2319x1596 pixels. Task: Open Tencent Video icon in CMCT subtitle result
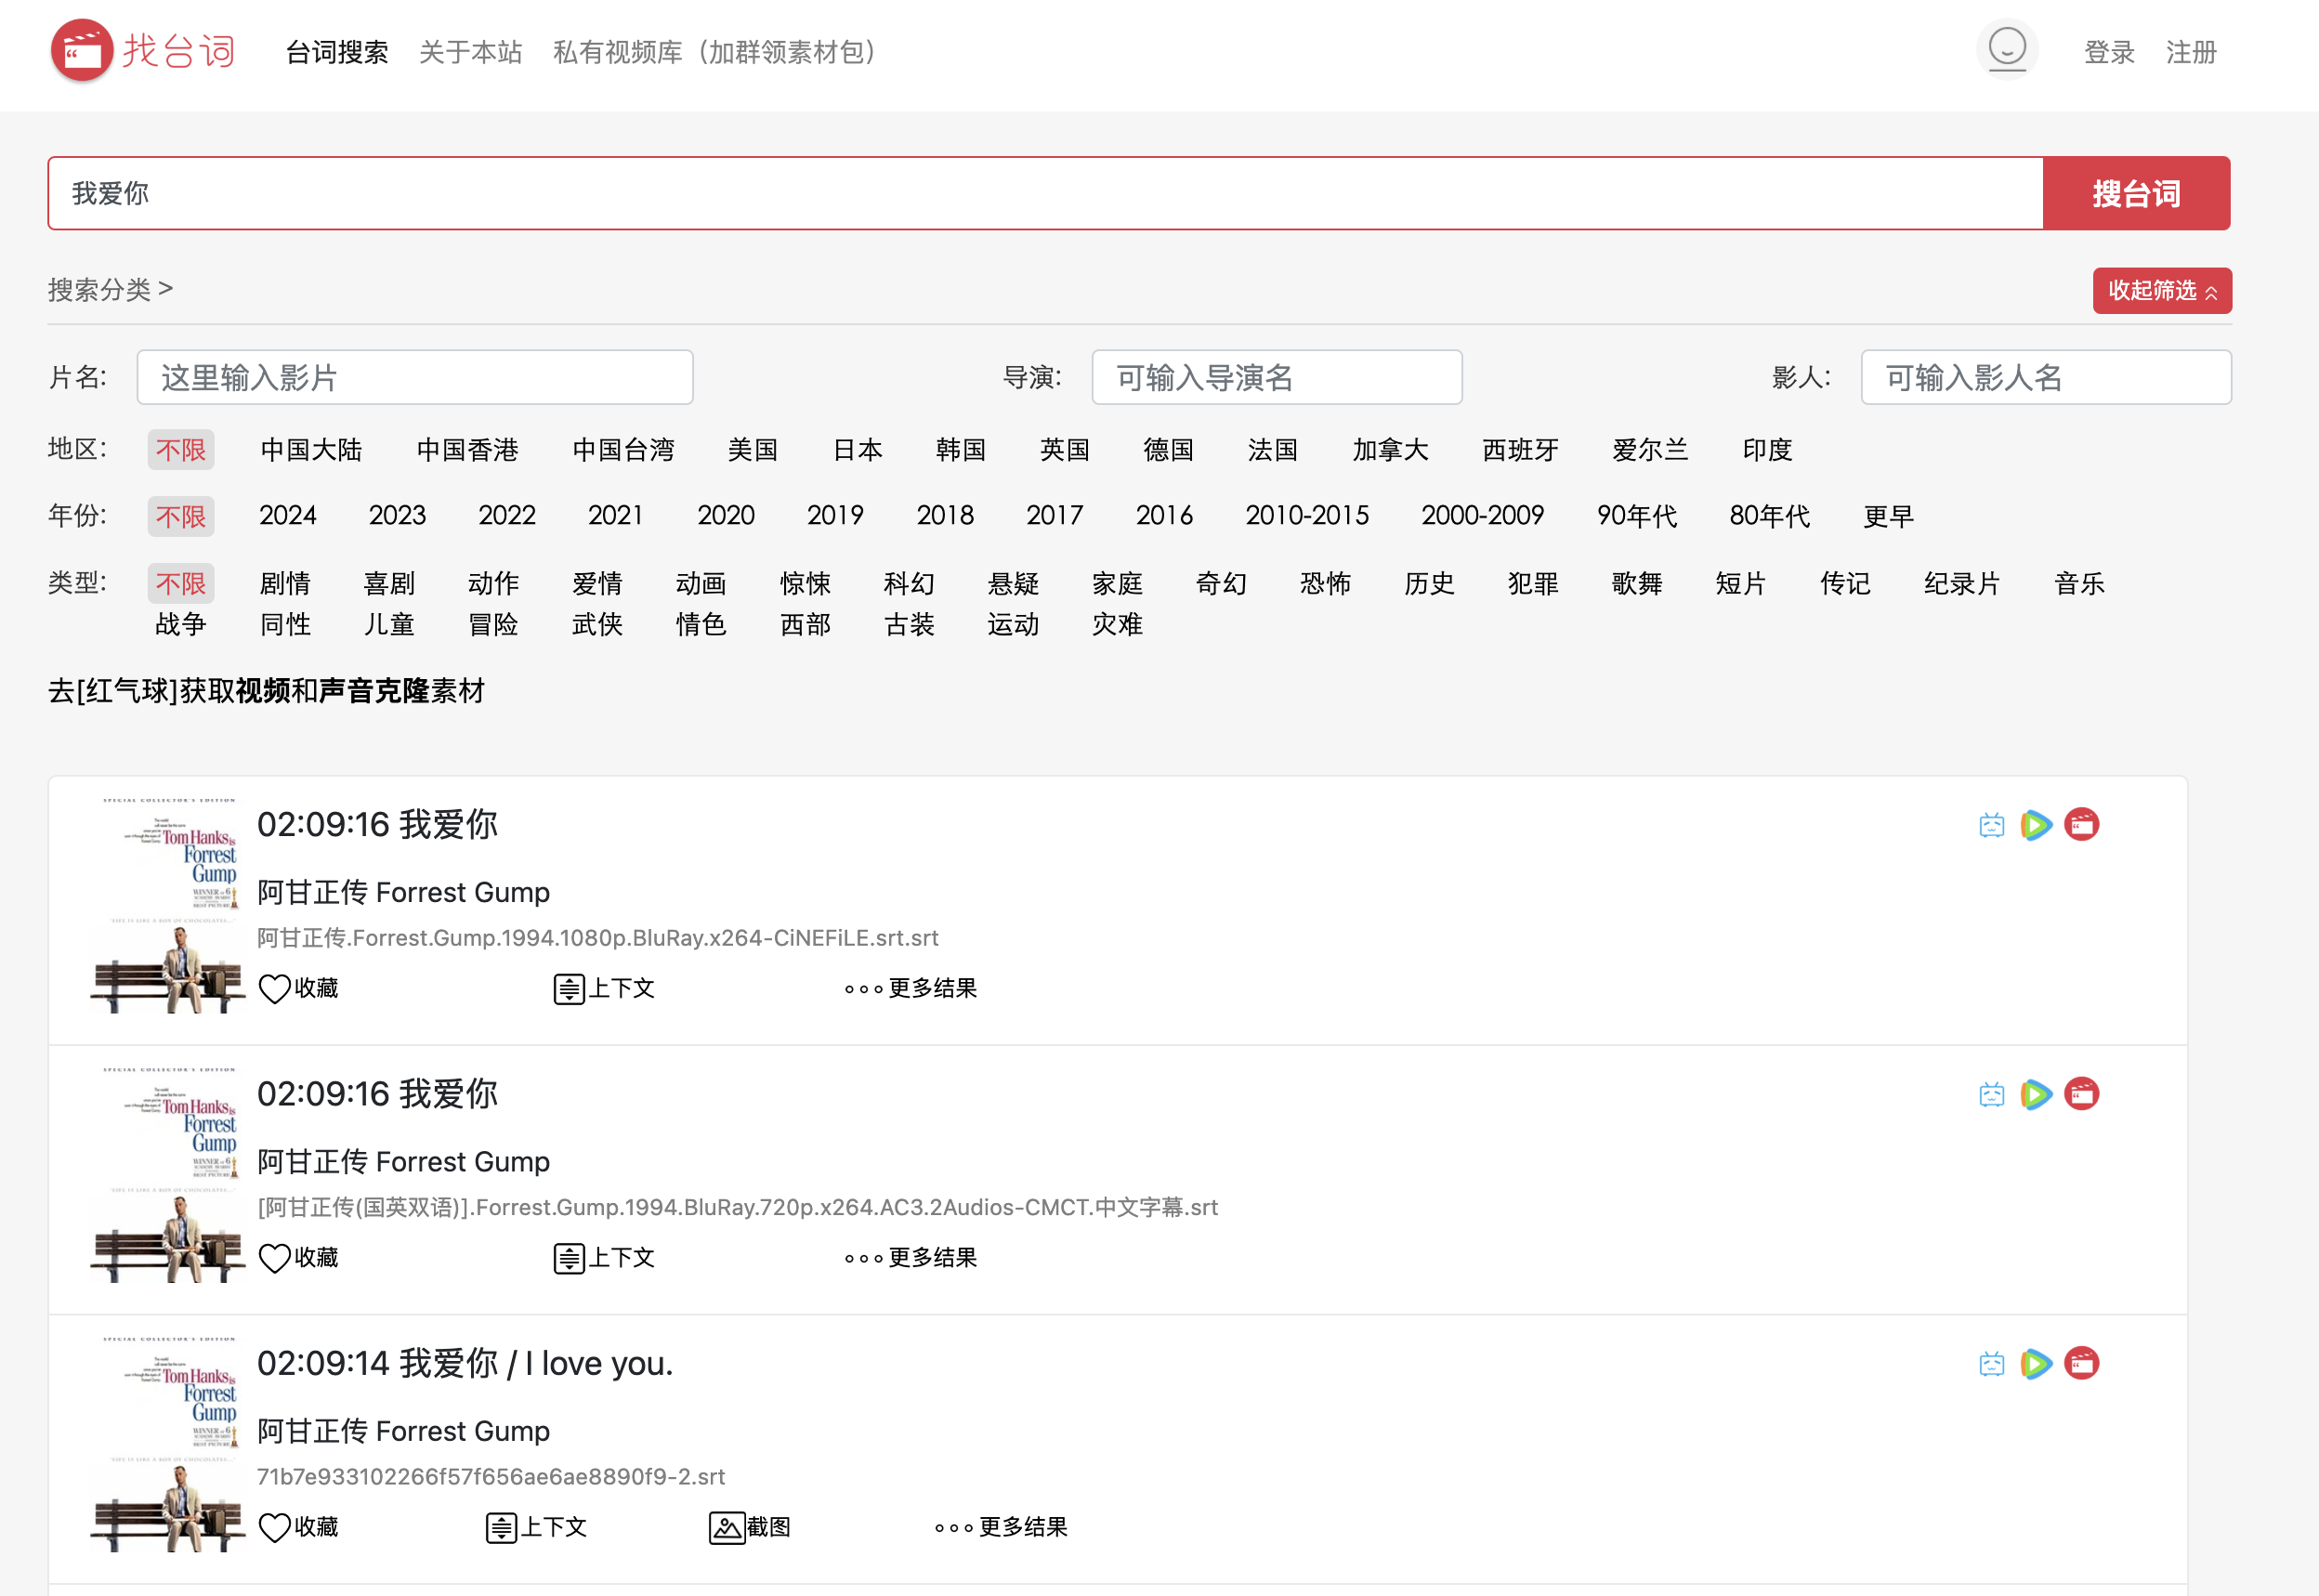2036,1094
